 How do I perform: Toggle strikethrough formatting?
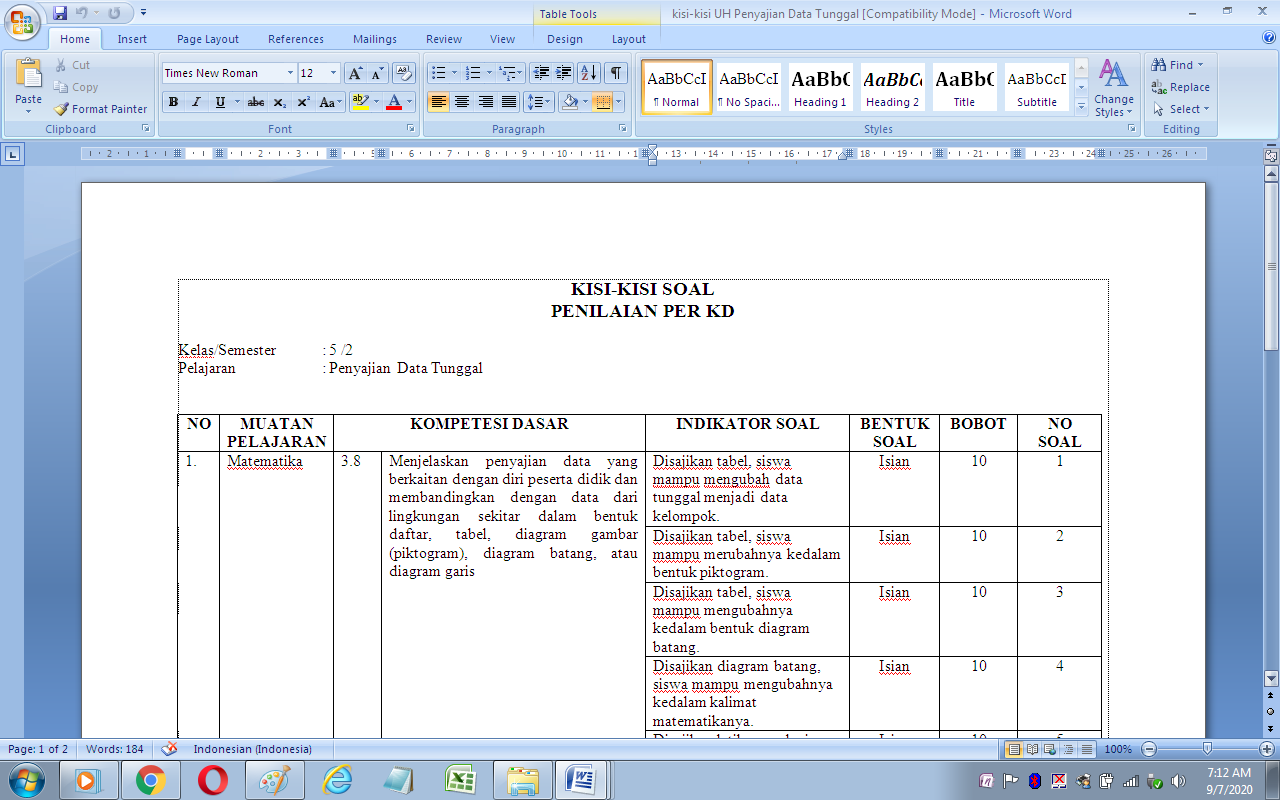pos(256,102)
